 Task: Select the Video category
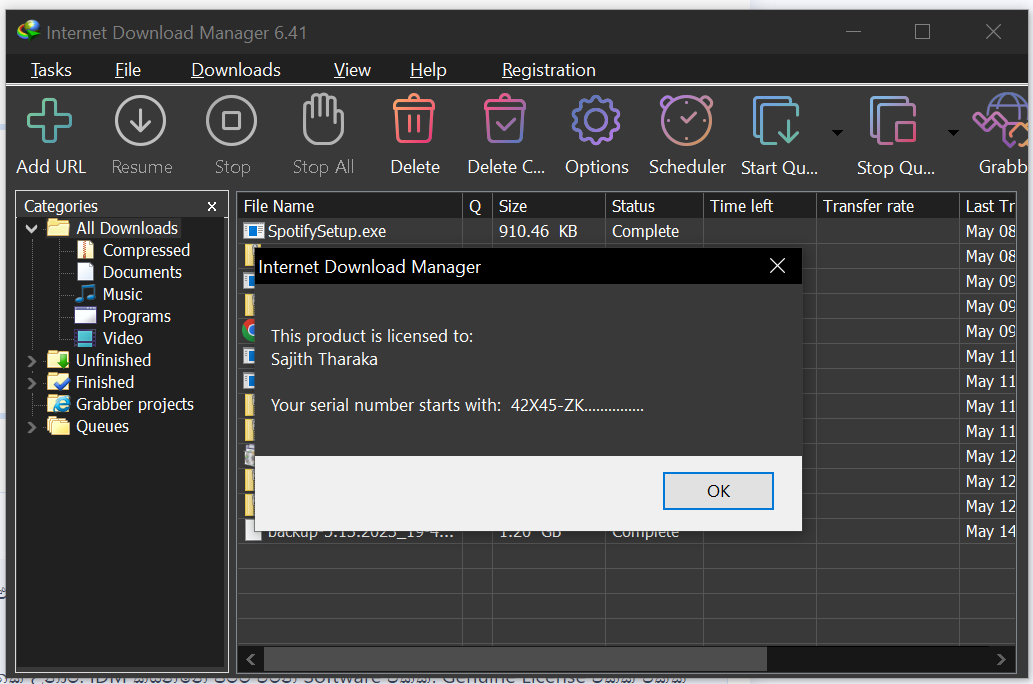(x=123, y=338)
